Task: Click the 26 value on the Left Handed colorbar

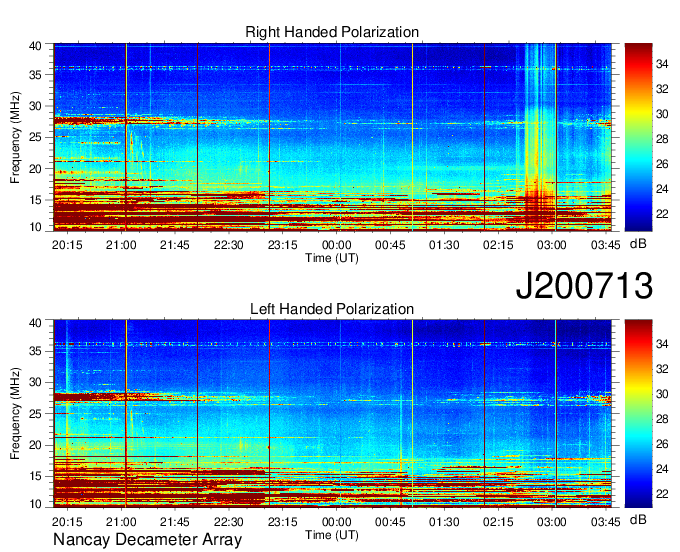Action: click(x=662, y=444)
